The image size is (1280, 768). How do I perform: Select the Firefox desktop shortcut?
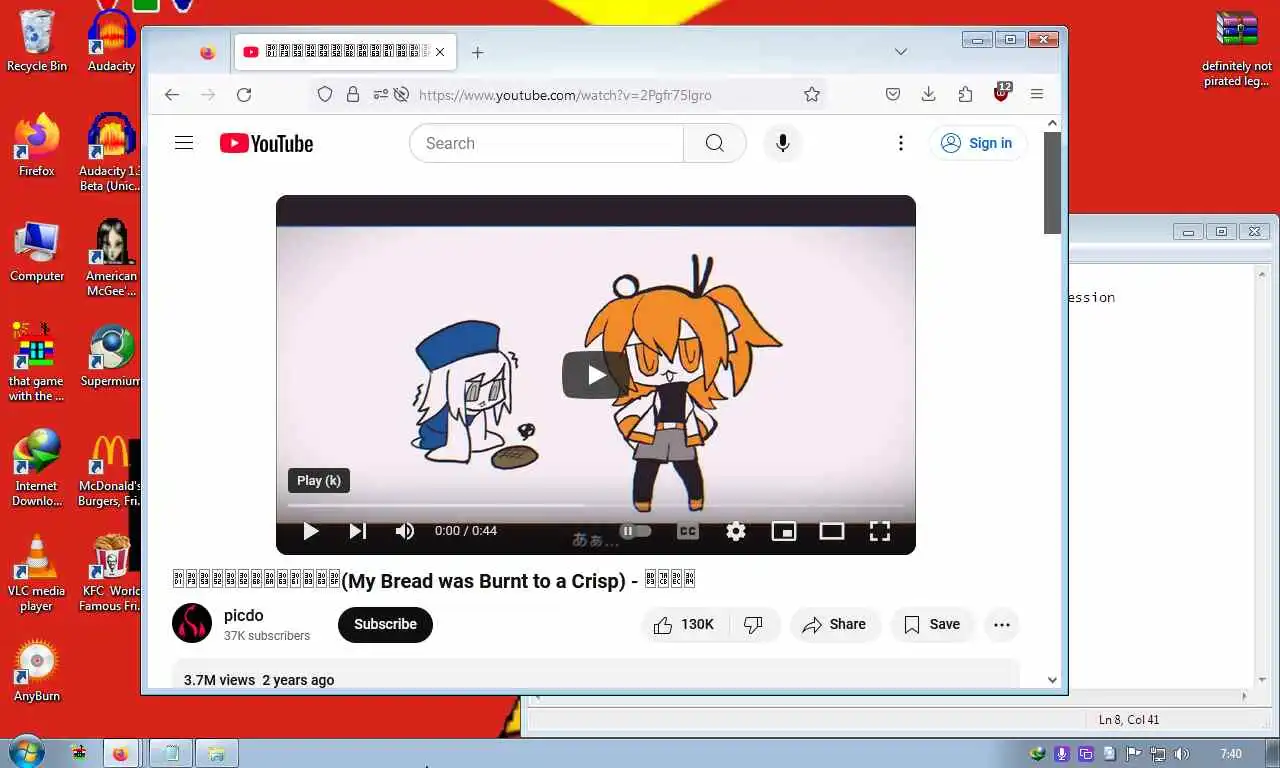tap(37, 146)
